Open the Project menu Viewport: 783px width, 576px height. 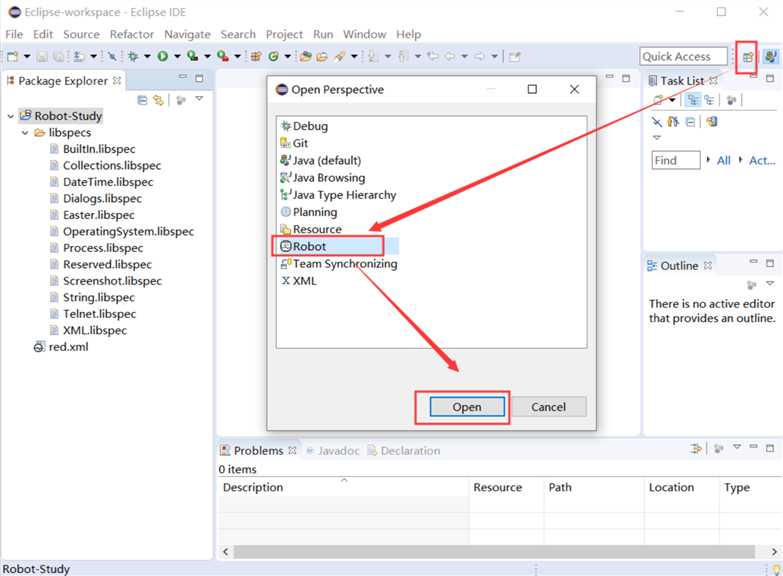[x=284, y=34]
